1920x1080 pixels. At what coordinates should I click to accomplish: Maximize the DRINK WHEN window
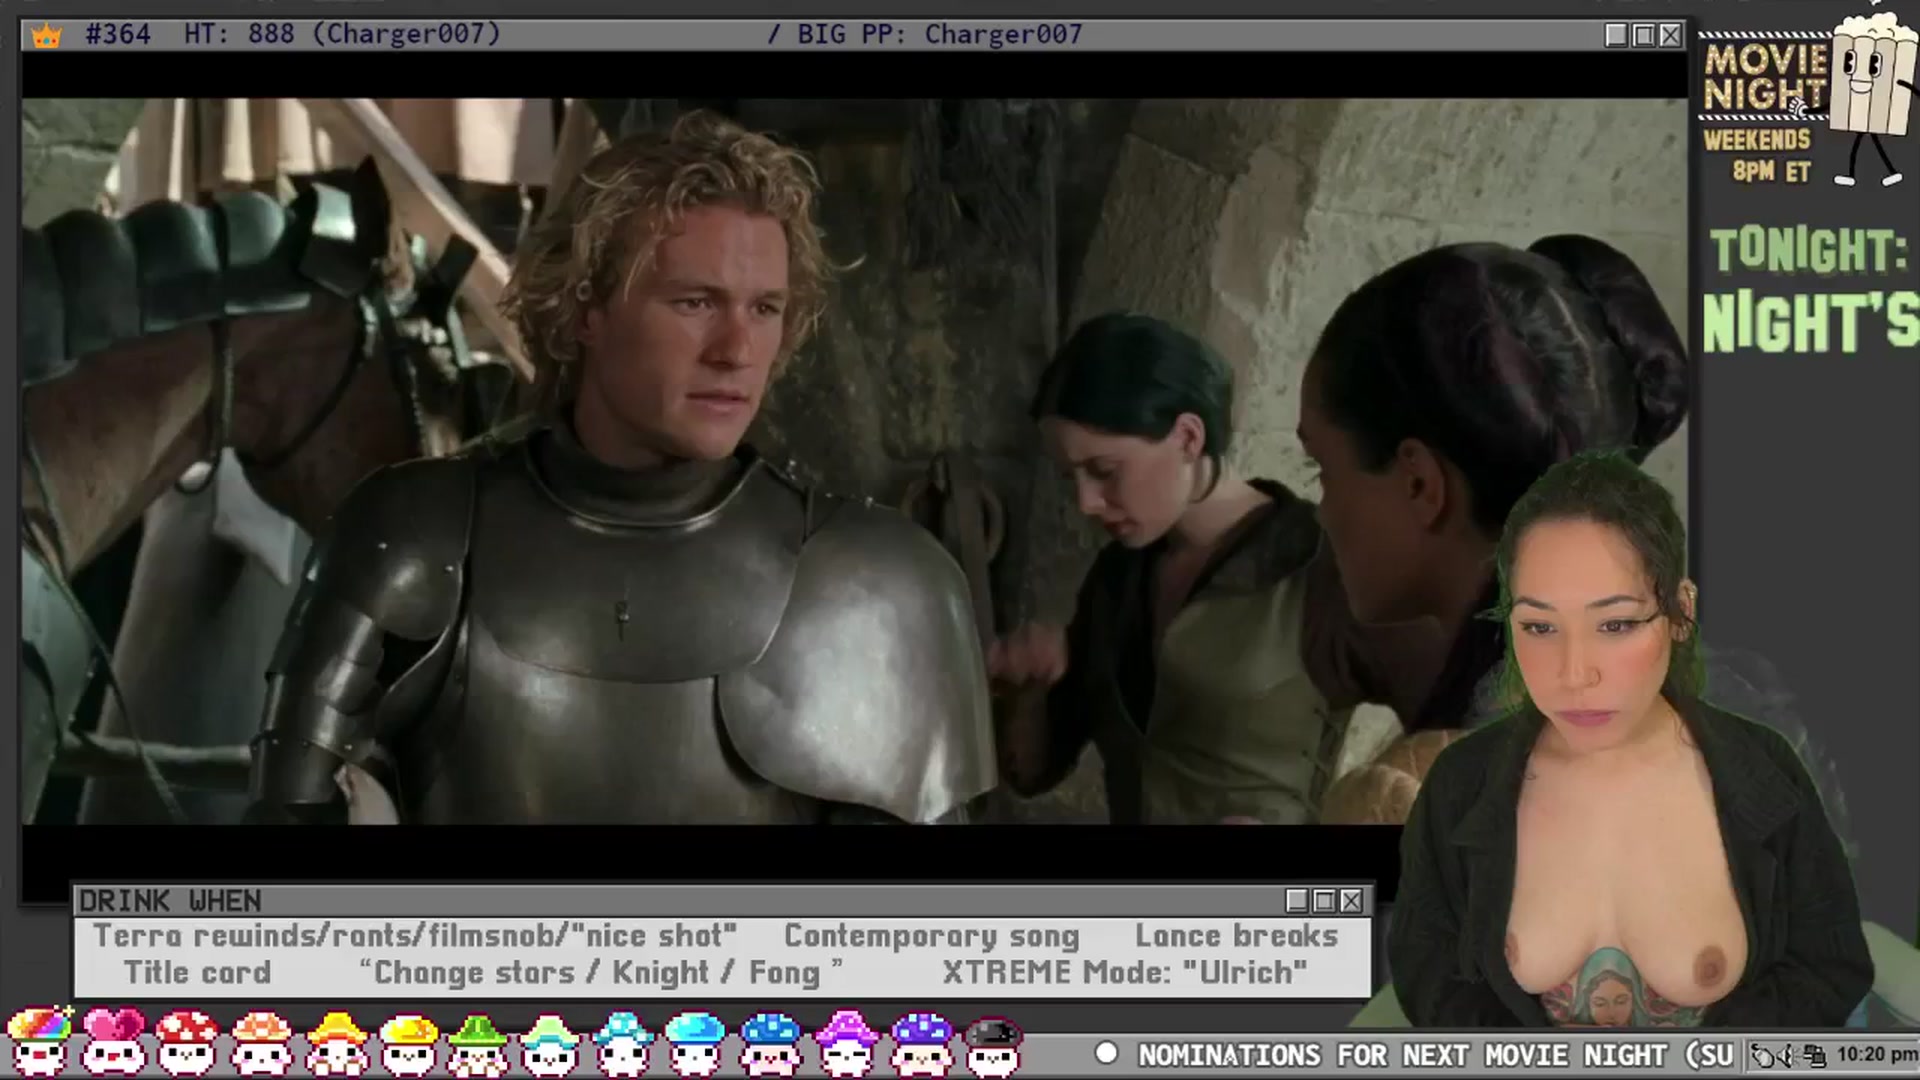point(1324,901)
